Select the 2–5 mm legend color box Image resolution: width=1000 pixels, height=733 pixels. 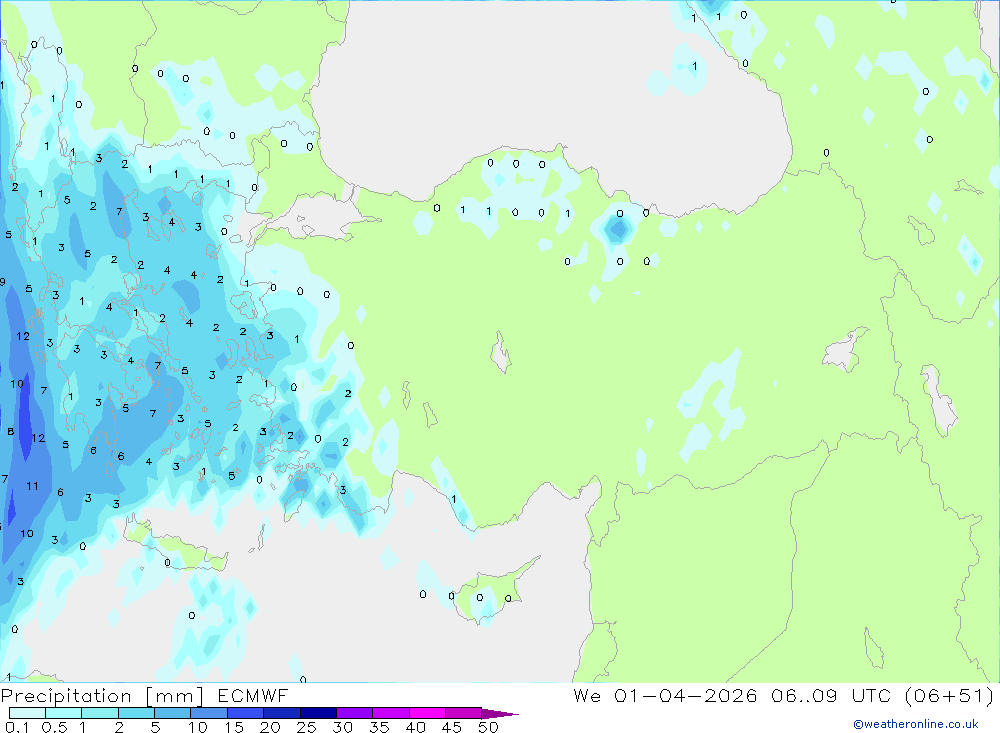136,713
